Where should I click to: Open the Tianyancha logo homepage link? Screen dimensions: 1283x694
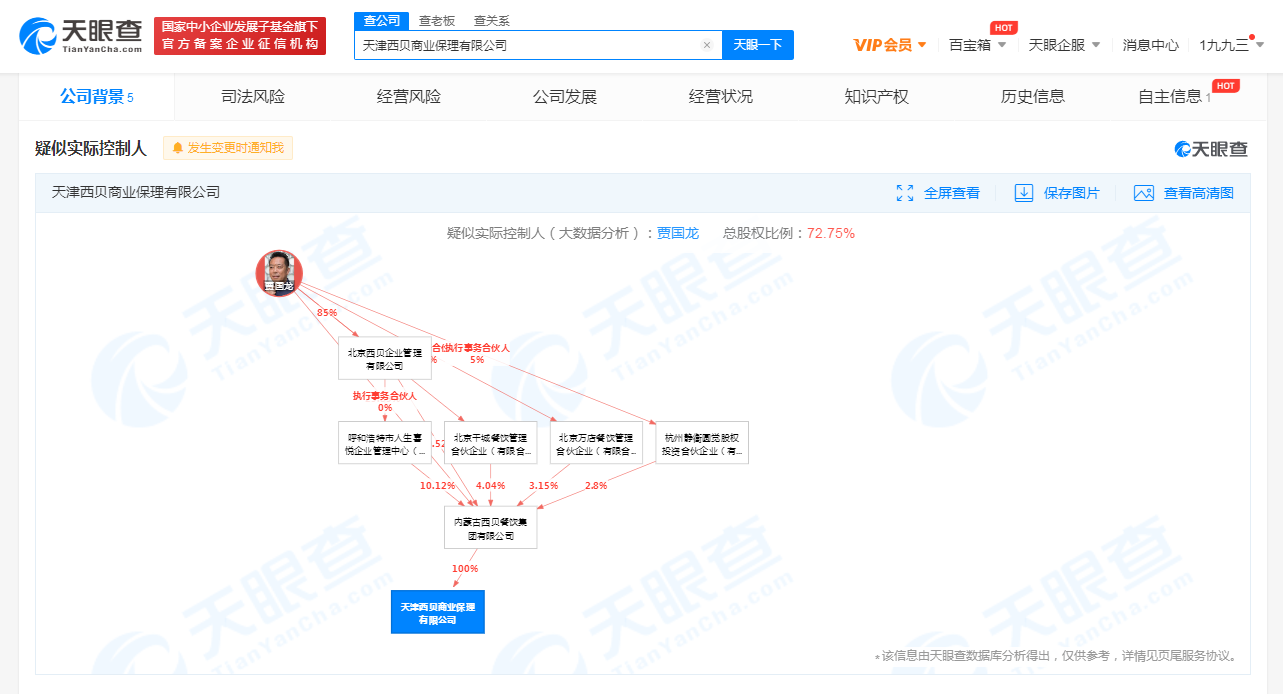(x=81, y=35)
